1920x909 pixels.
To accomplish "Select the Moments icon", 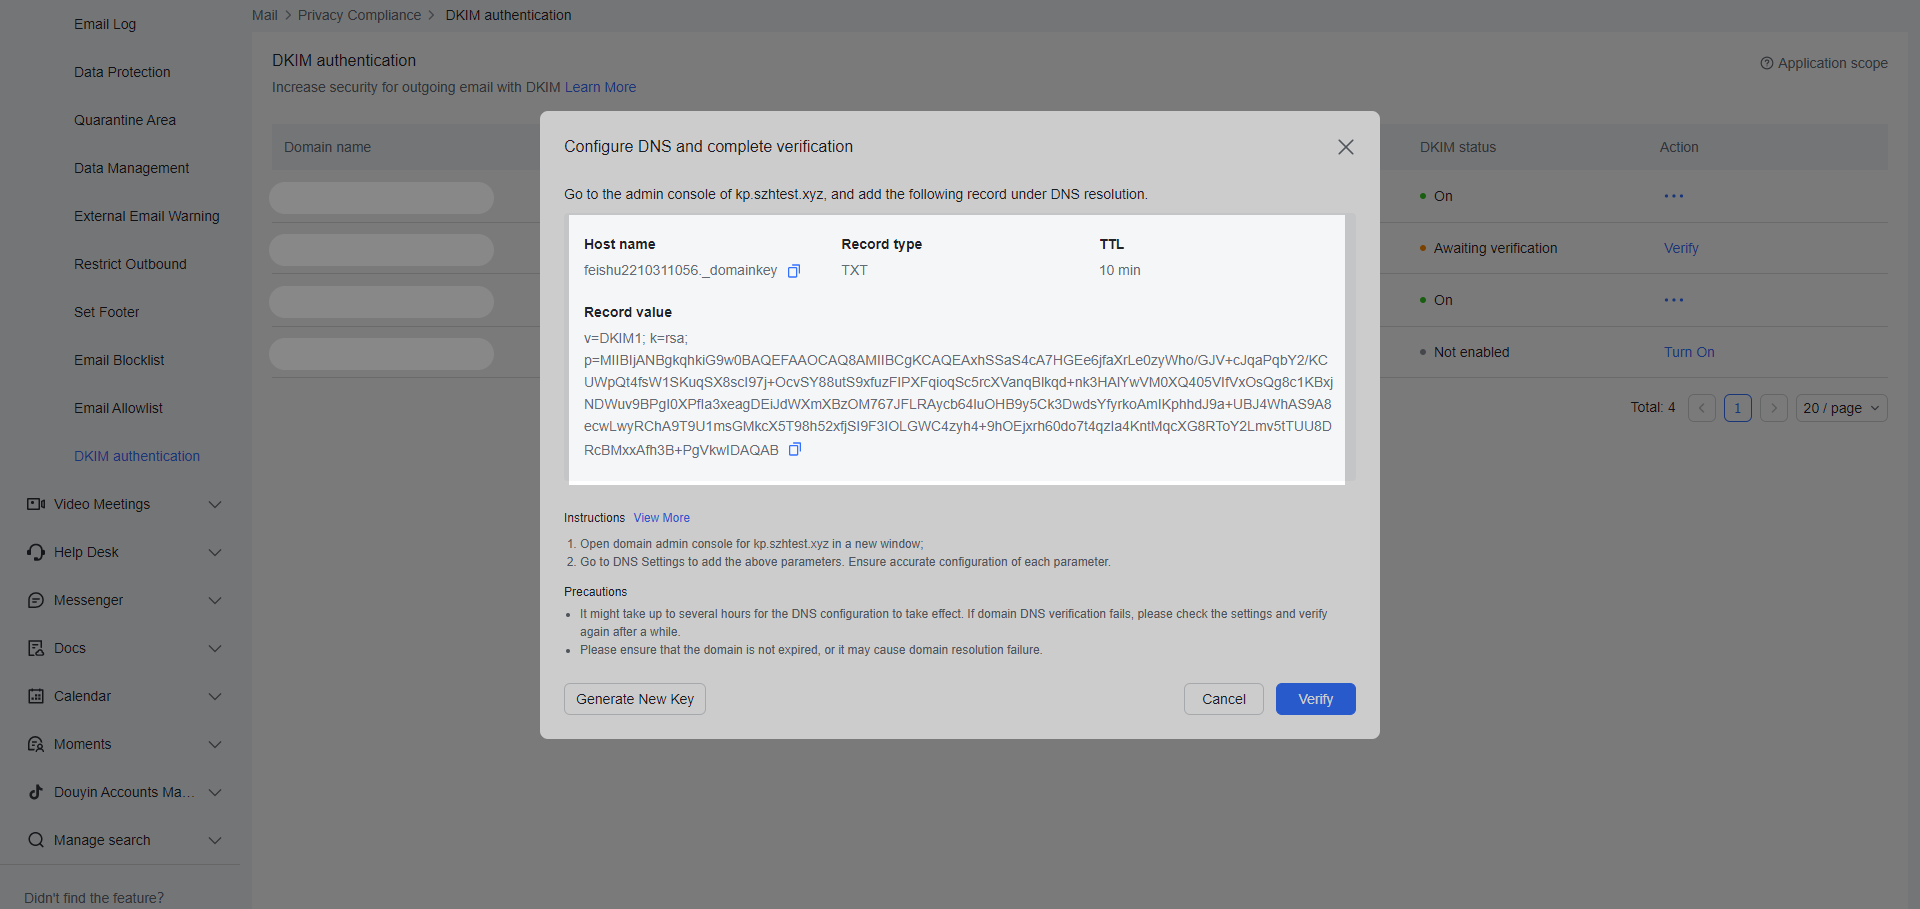I will (35, 744).
